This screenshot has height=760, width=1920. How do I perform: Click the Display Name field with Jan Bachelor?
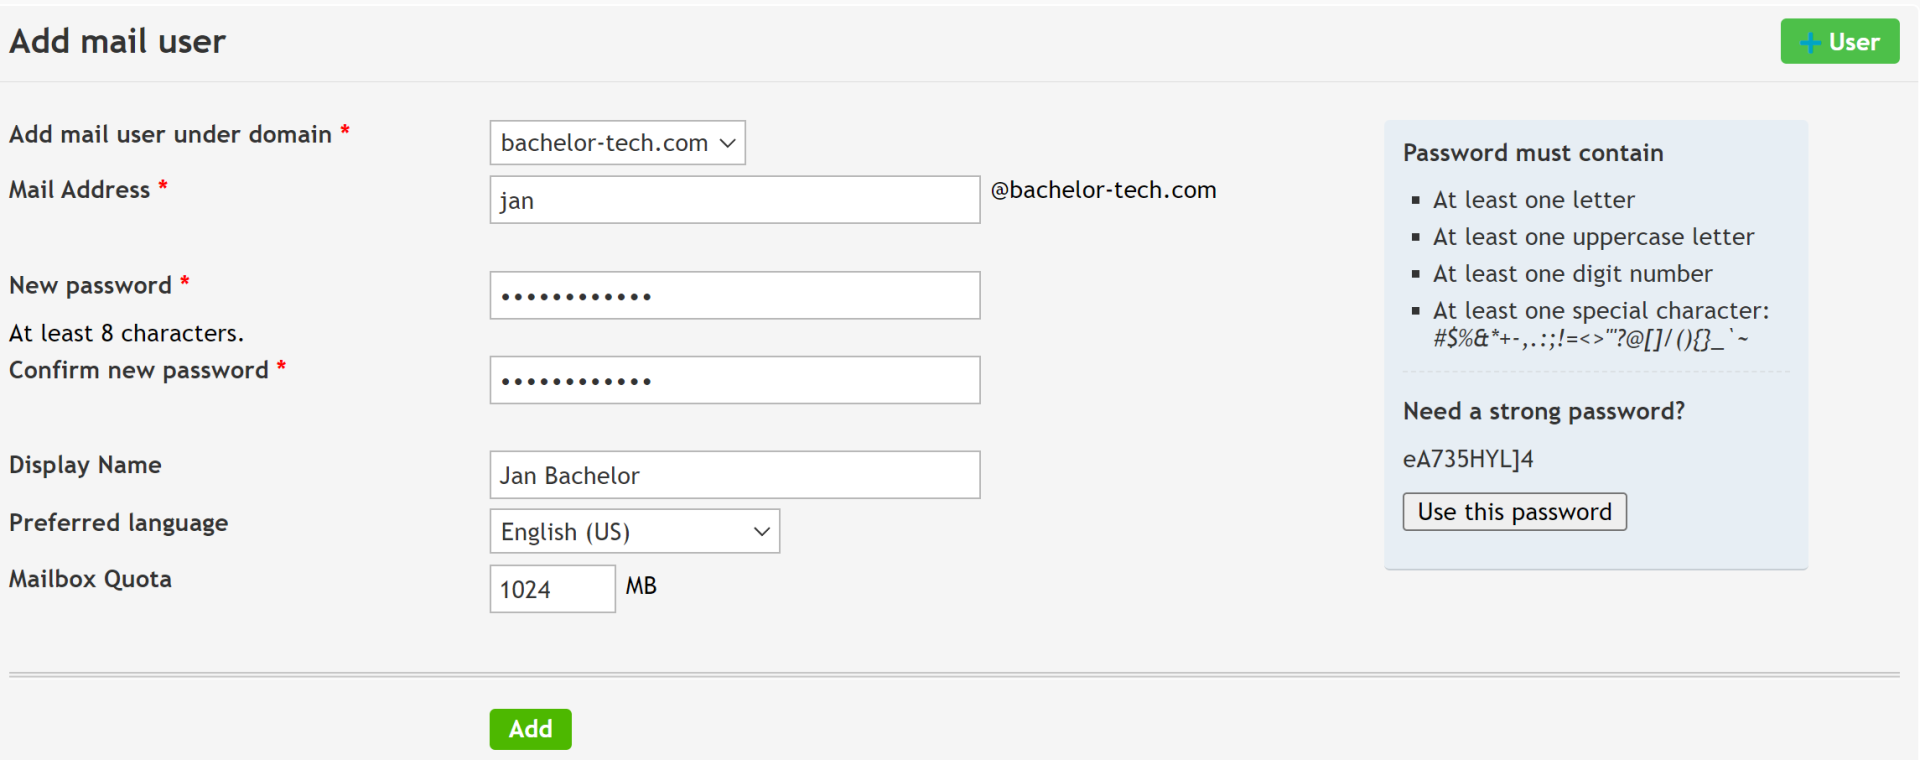734,474
